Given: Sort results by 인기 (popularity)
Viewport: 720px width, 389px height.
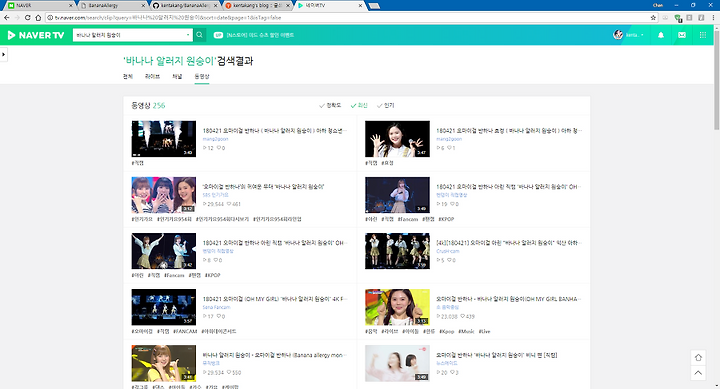Looking at the screenshot, I should (386, 106).
